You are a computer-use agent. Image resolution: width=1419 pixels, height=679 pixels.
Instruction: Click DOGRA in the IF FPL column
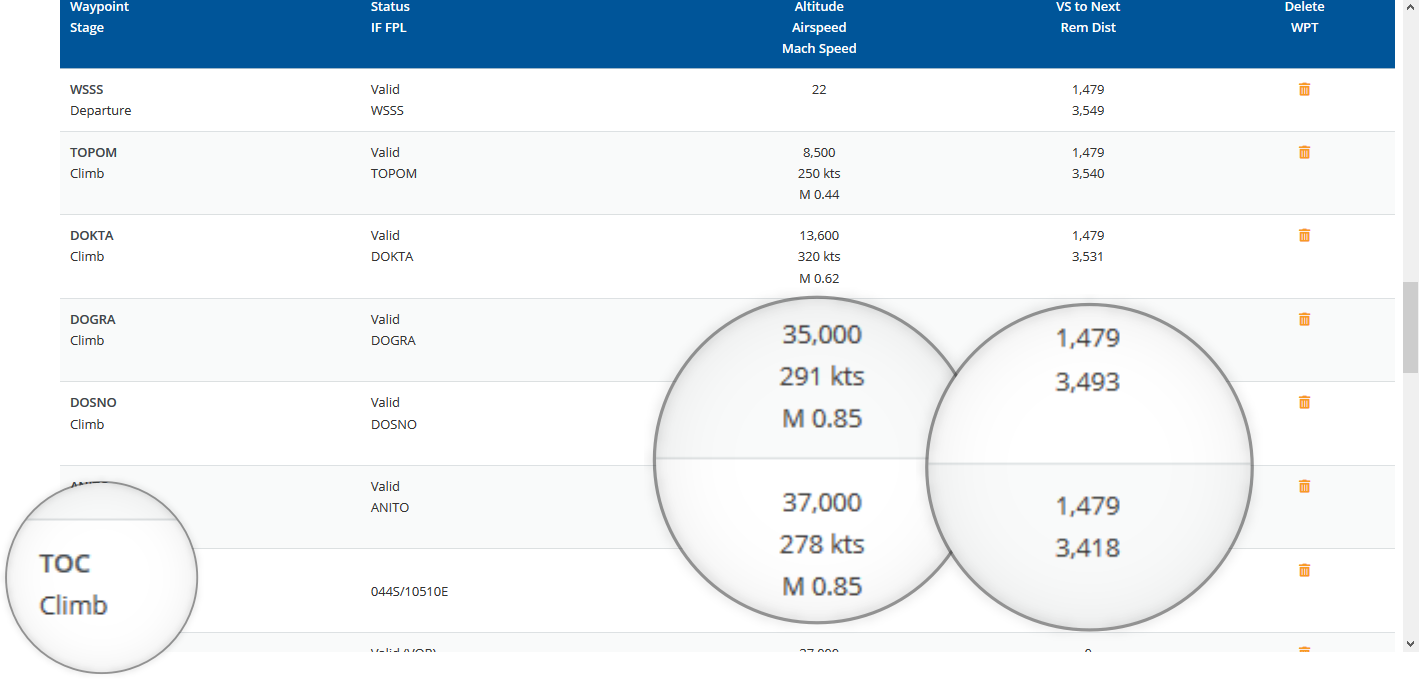393,341
